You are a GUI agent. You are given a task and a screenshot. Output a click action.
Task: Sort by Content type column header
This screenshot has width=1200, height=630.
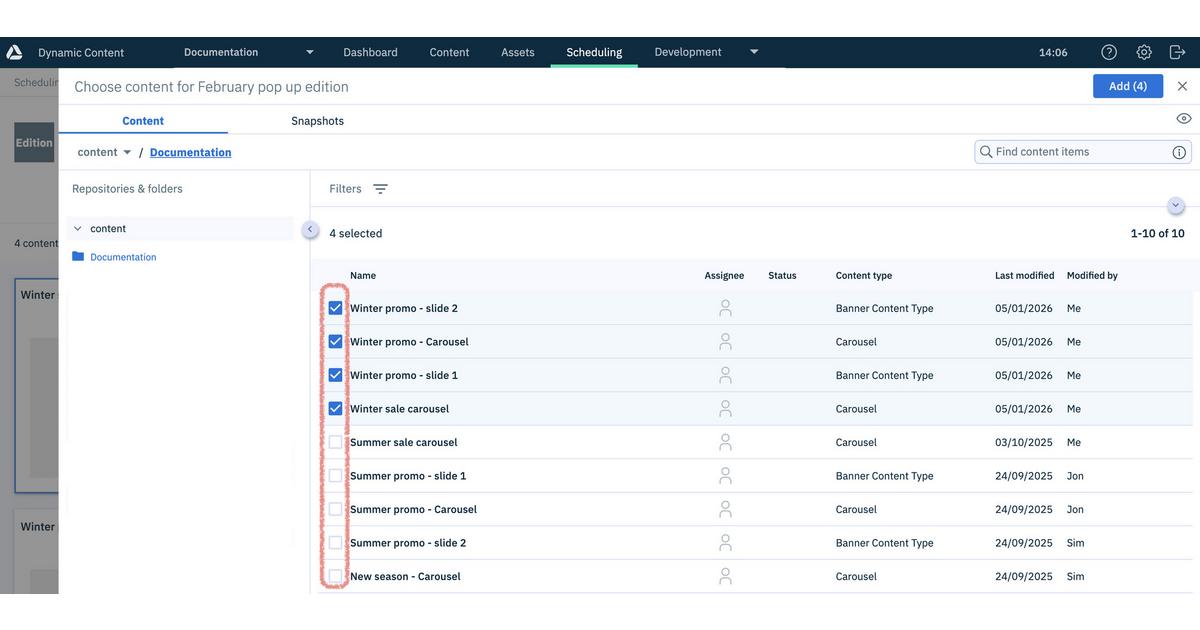864,275
